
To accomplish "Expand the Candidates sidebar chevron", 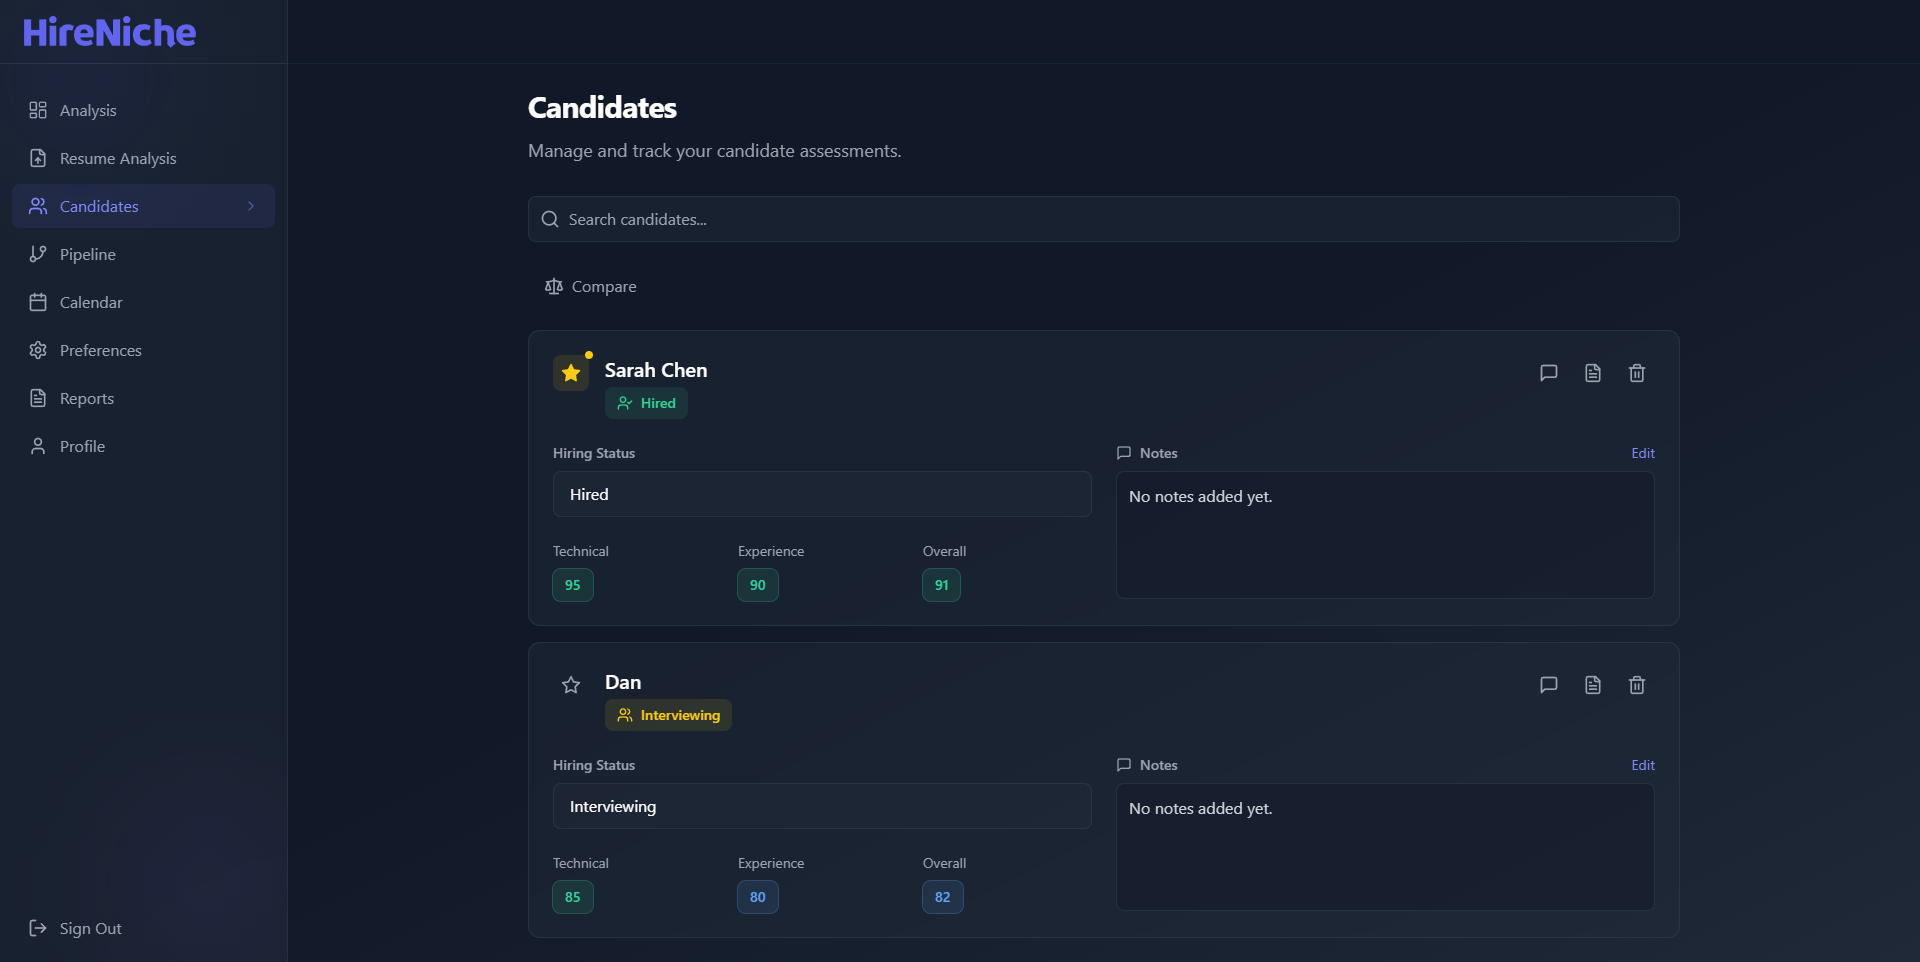I will (x=251, y=206).
